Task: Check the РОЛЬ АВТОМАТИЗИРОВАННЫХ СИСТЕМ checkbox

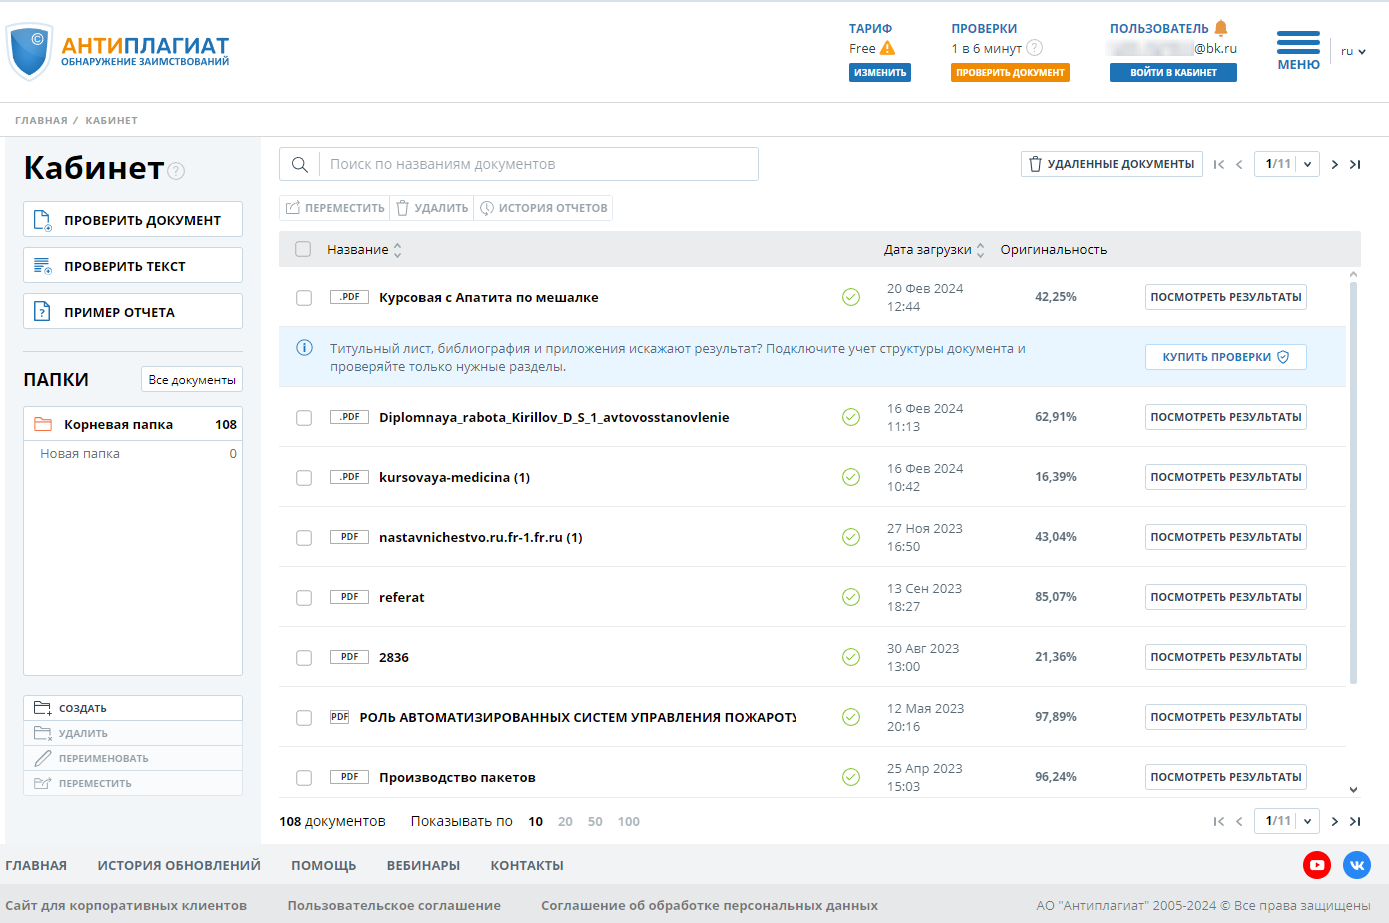Action: (x=304, y=718)
